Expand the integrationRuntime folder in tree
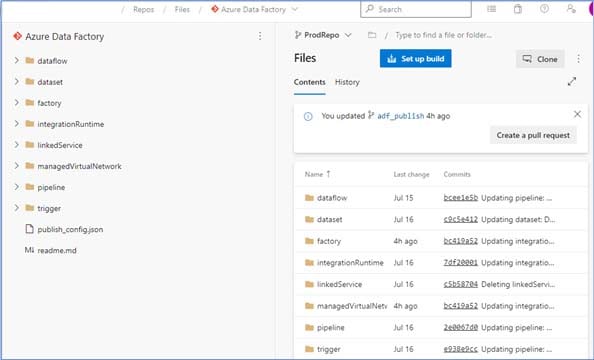Viewport: 594px width, 360px height. click(x=16, y=124)
